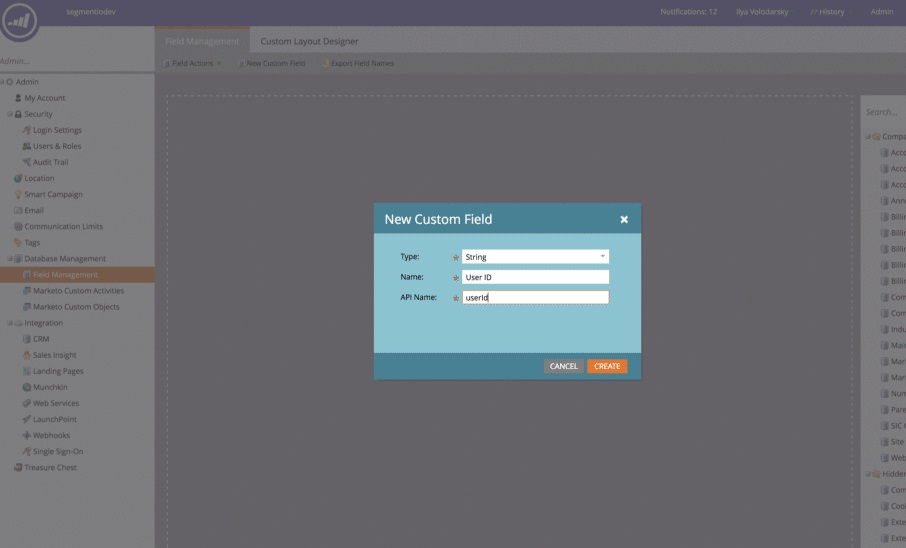
Task: Switch to Custom Layout Designer tab
Action: tap(309, 41)
